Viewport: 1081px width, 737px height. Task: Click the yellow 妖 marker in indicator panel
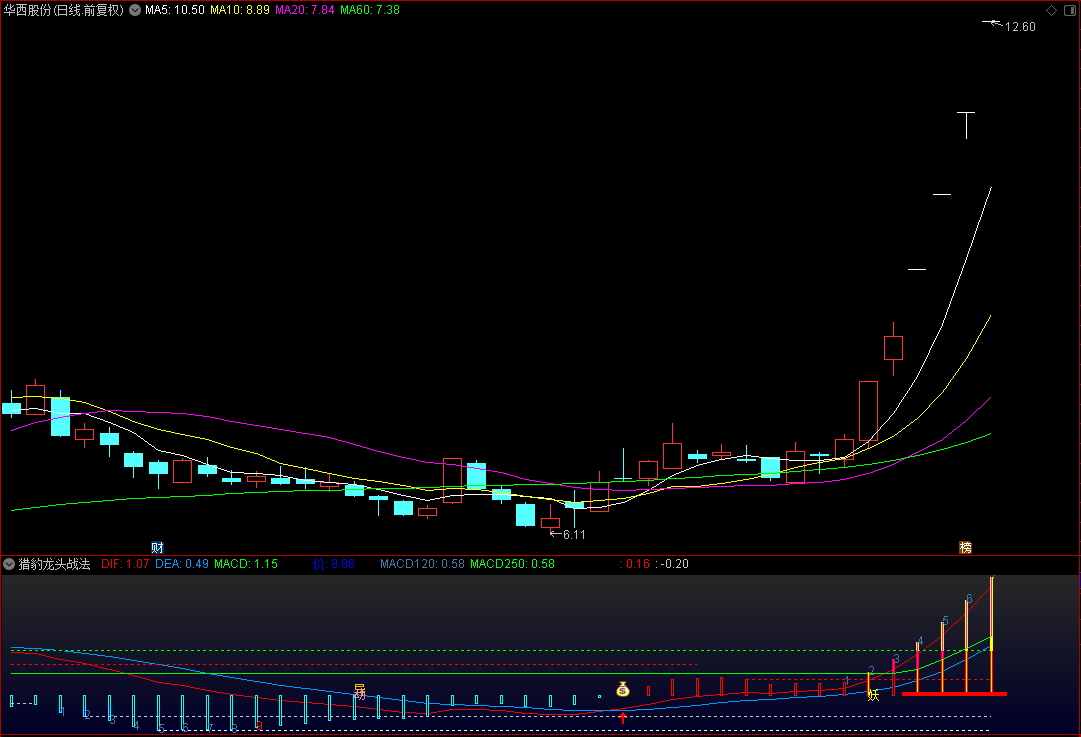(x=873, y=695)
